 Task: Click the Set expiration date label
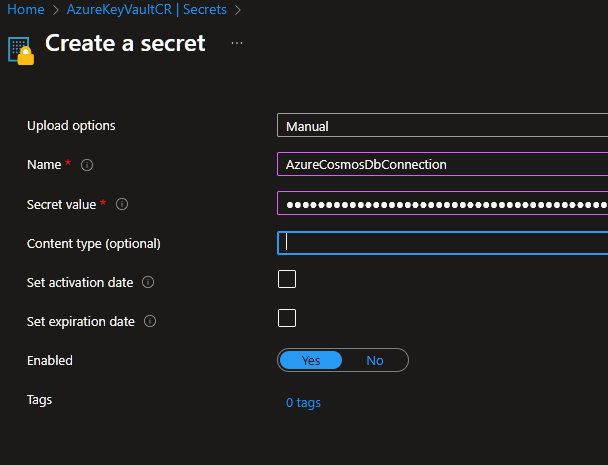(81, 322)
